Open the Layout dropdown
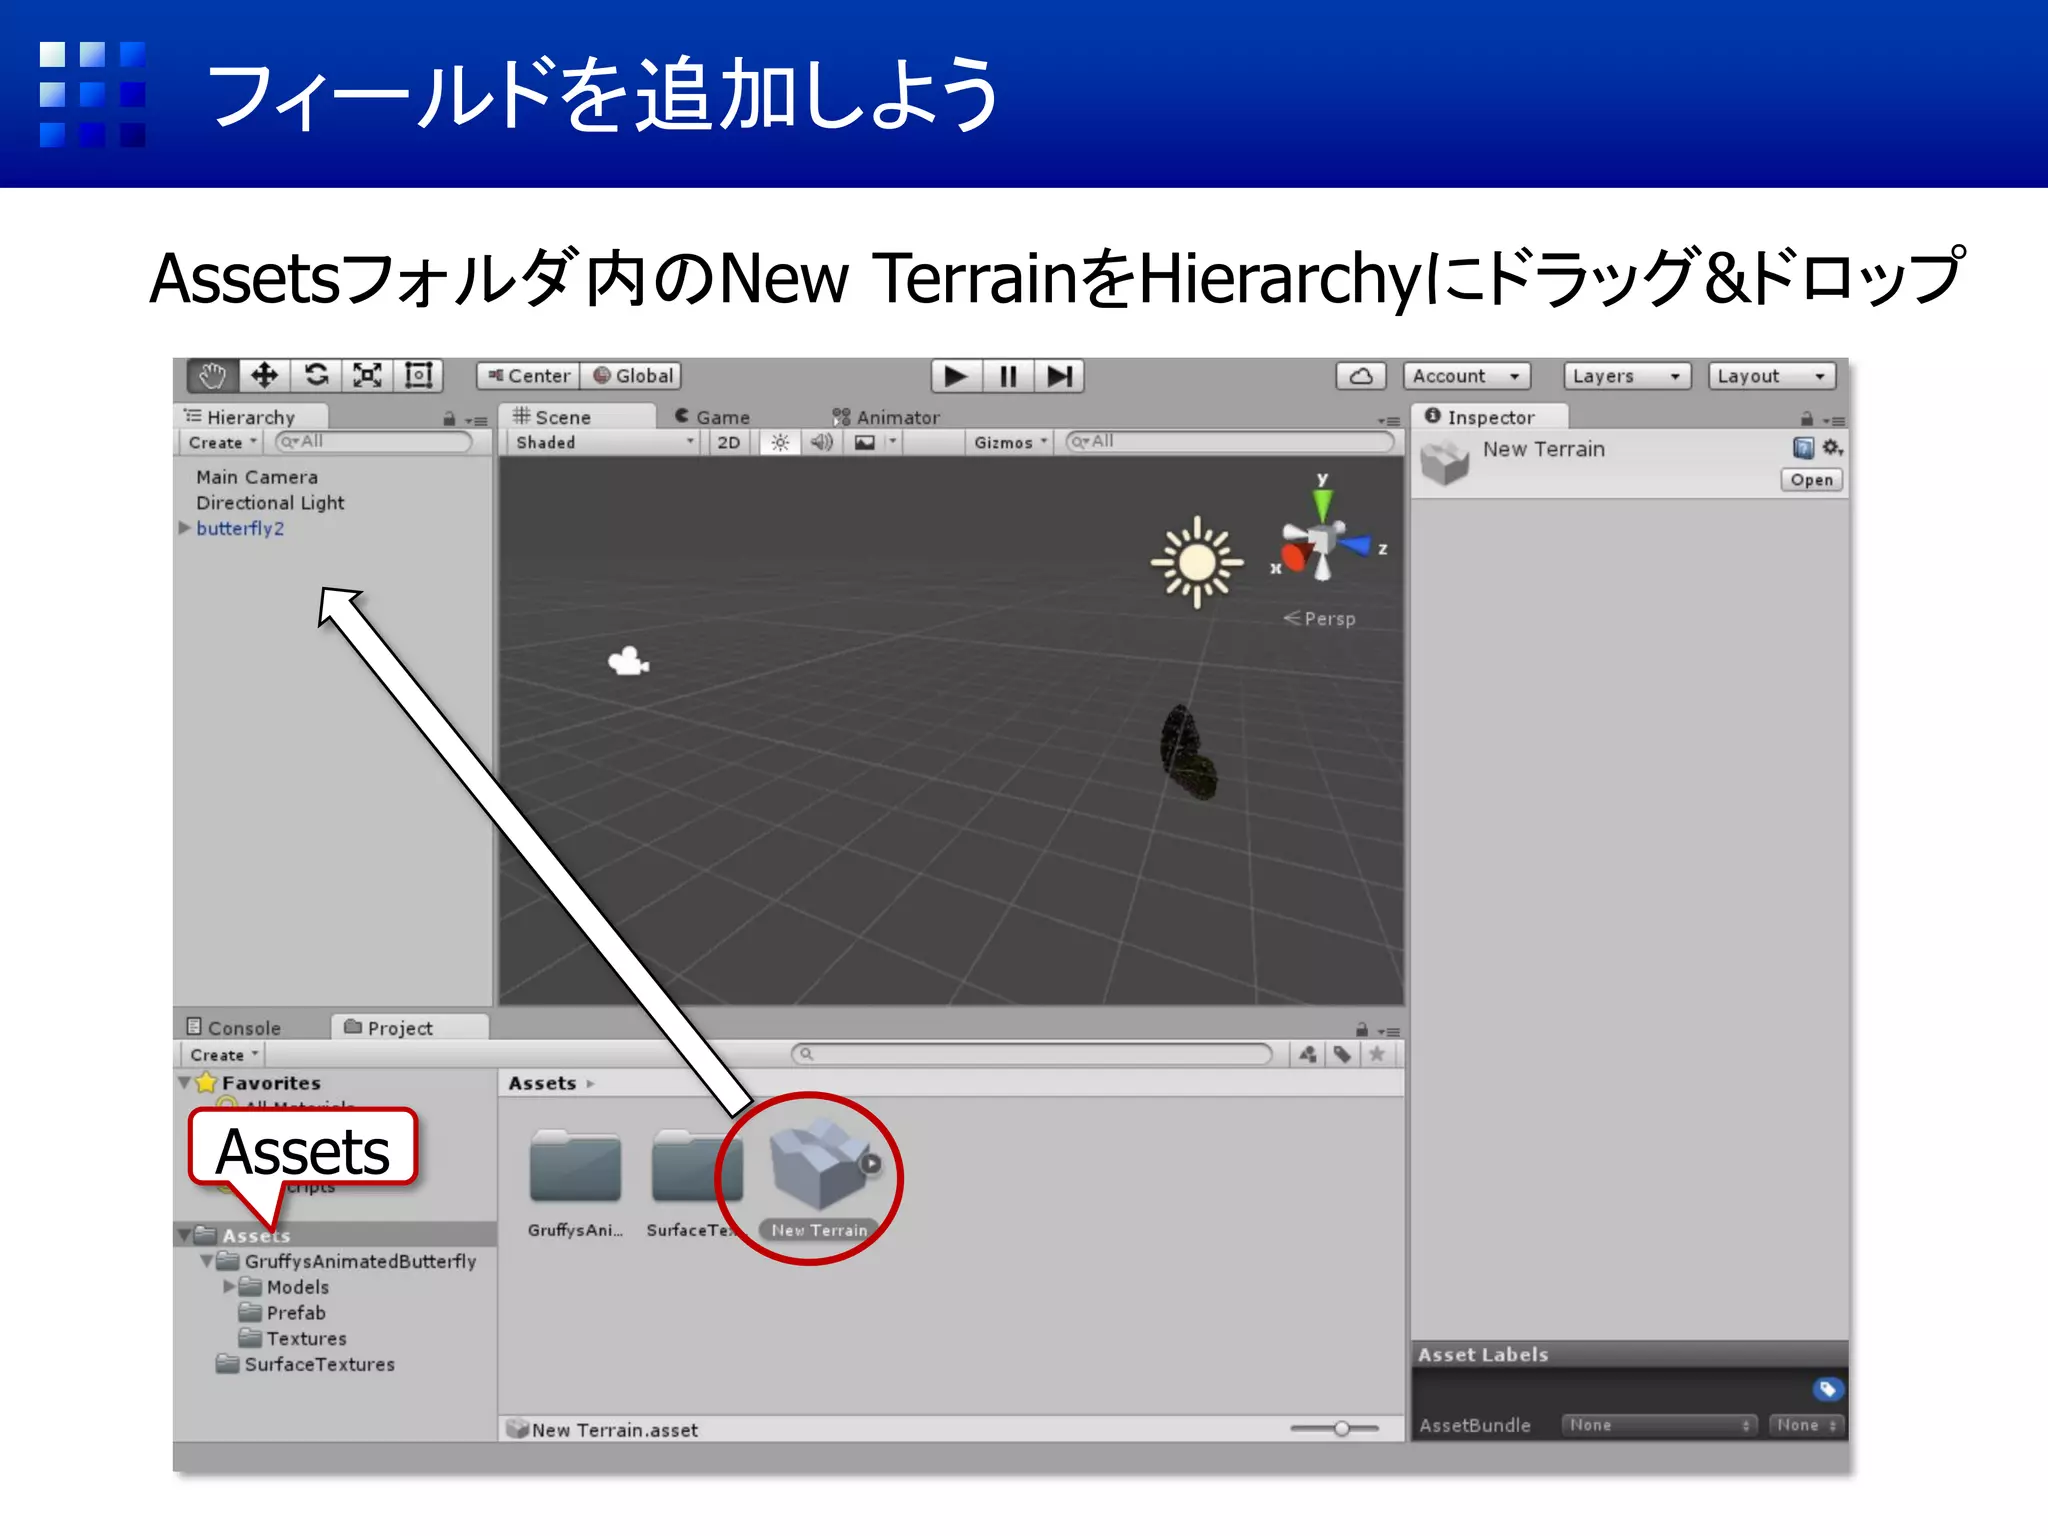Screen dimensions: 2048x1536 click(x=1772, y=376)
